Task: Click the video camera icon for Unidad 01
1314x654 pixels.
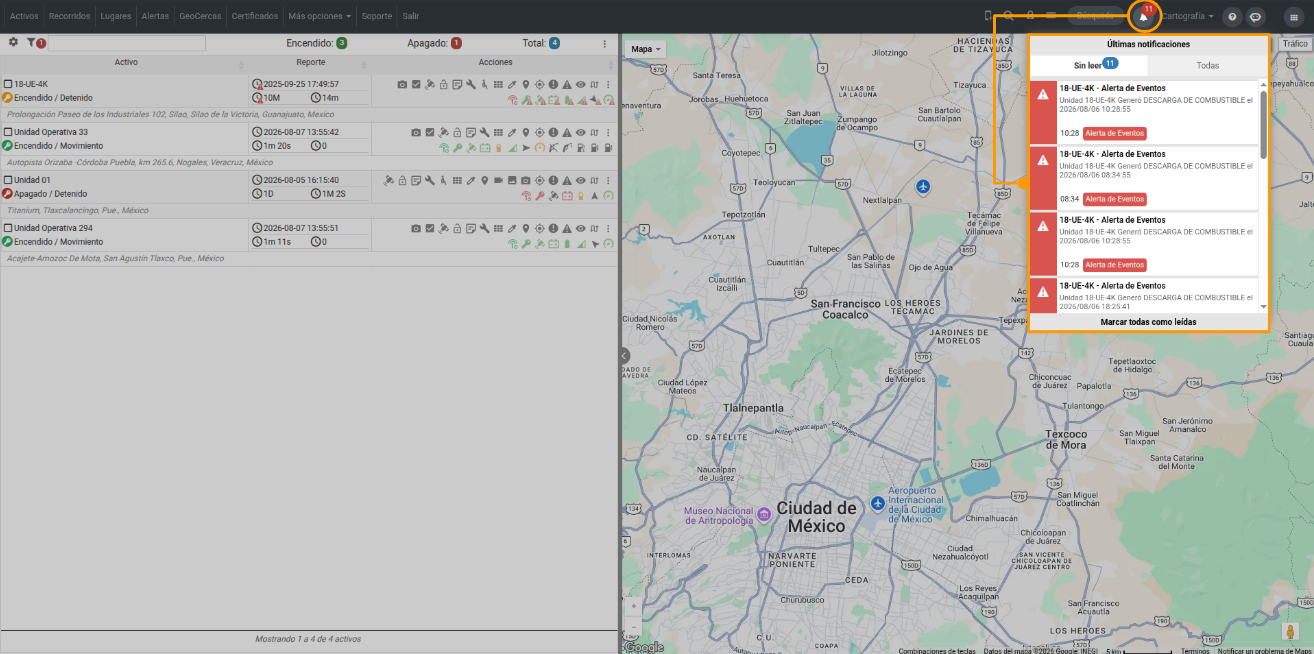Action: click(497, 180)
